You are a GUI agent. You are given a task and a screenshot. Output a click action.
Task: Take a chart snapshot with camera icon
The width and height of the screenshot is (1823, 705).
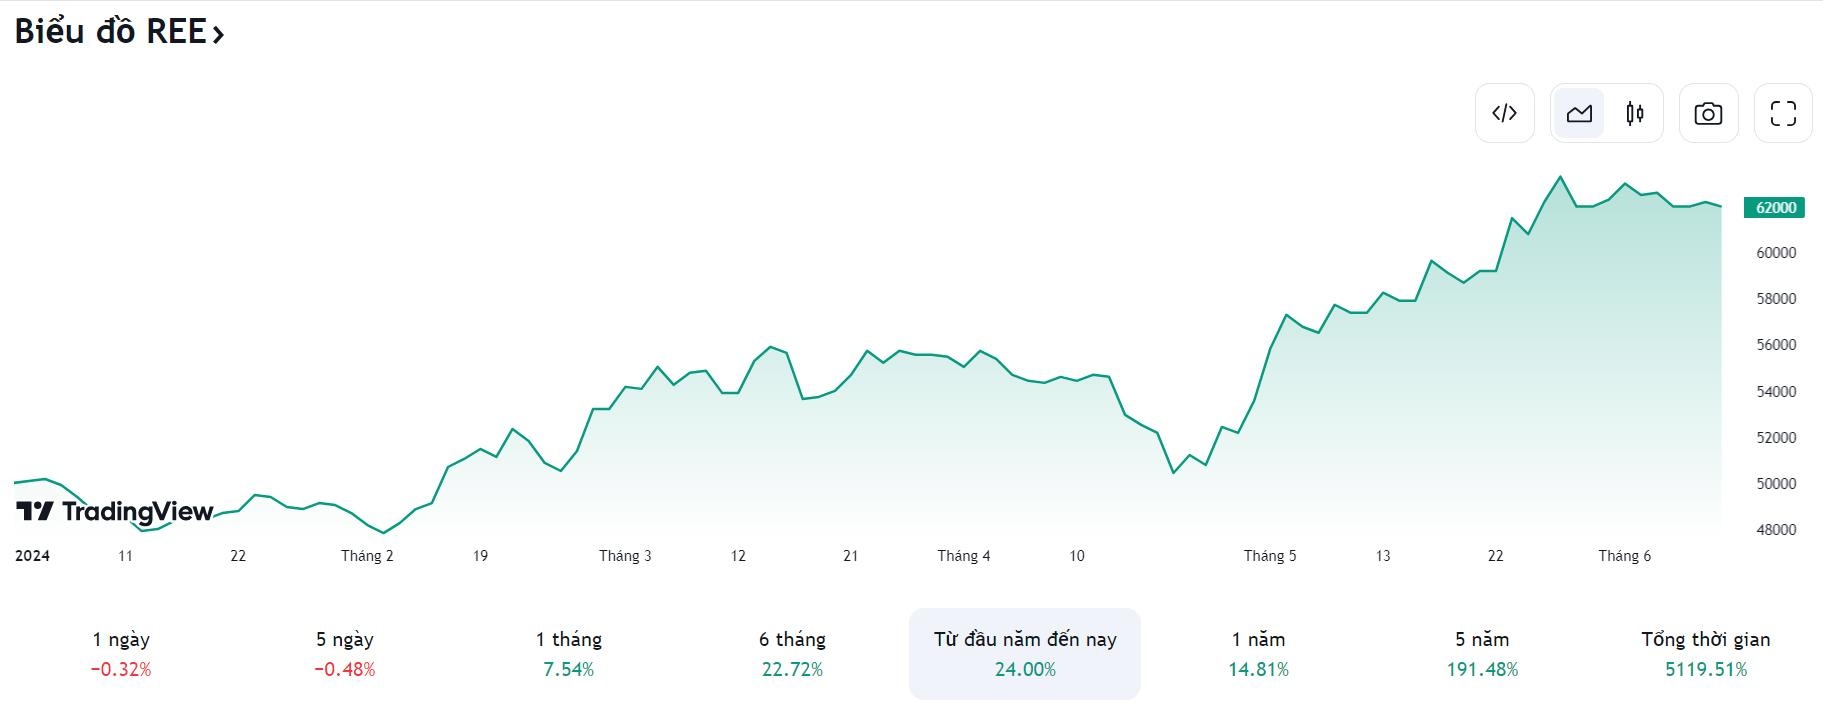[x=1708, y=113]
